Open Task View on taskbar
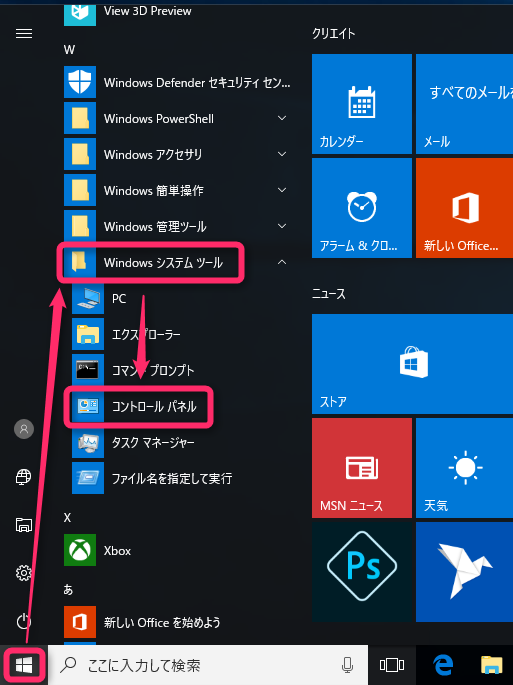 coord(392,665)
